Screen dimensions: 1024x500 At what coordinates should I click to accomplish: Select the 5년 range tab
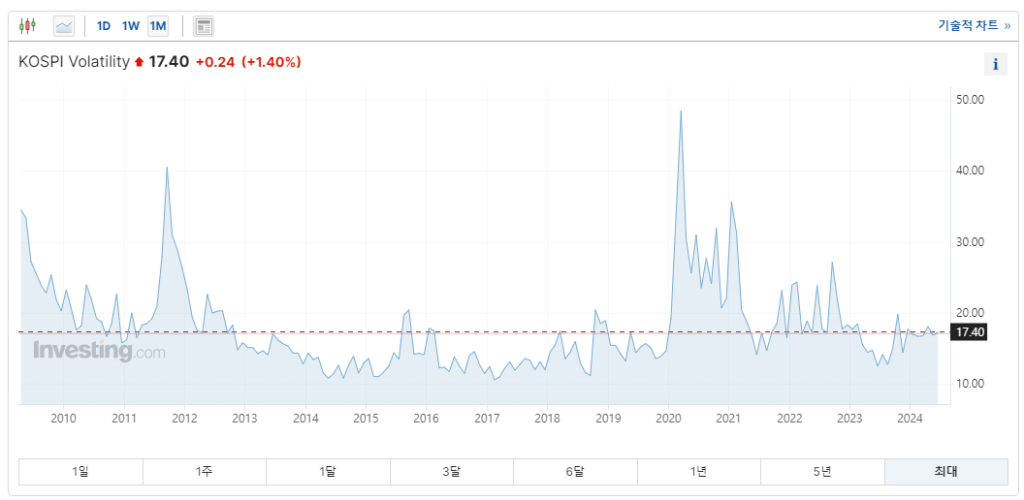(822, 471)
